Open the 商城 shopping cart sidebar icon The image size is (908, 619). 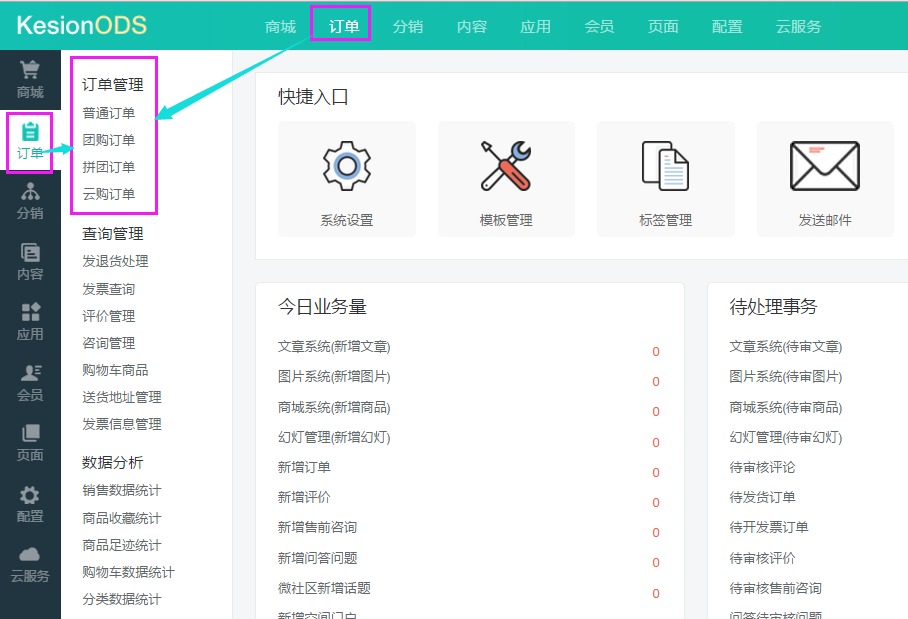point(30,71)
